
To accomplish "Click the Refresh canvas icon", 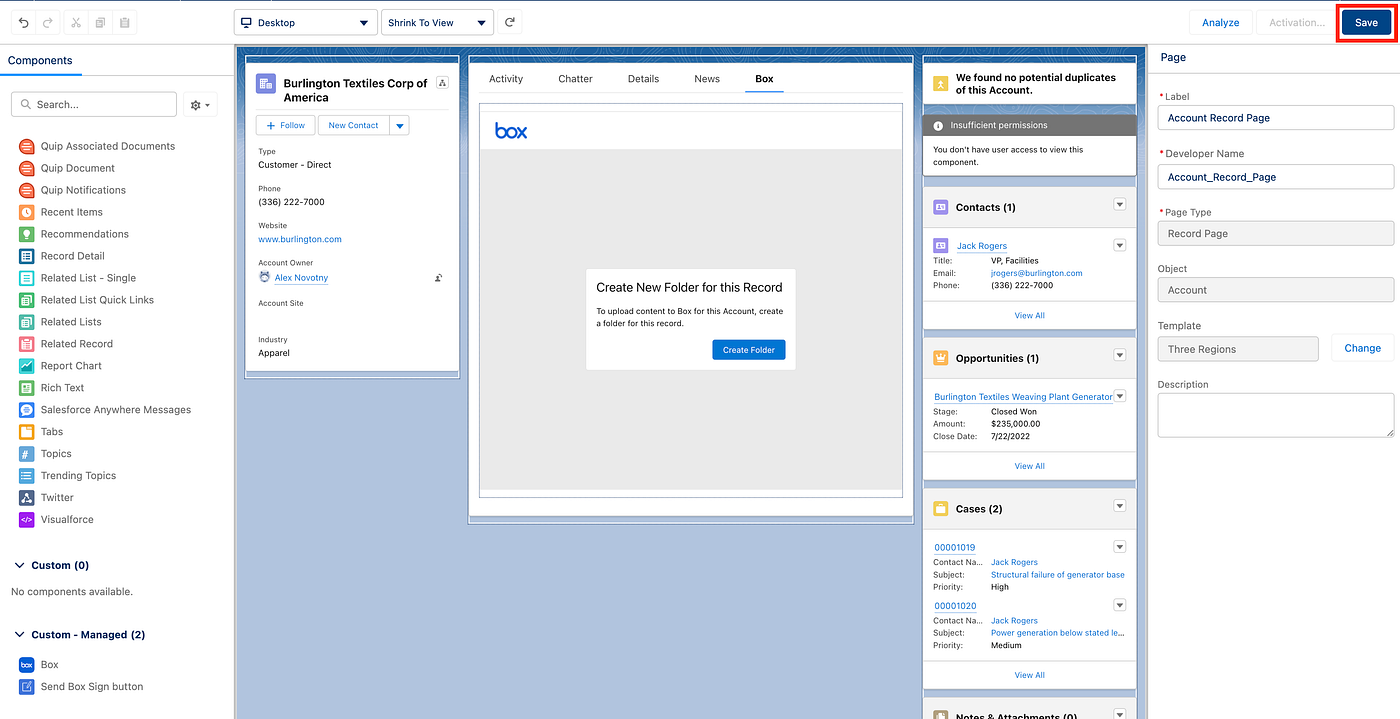I will point(510,22).
